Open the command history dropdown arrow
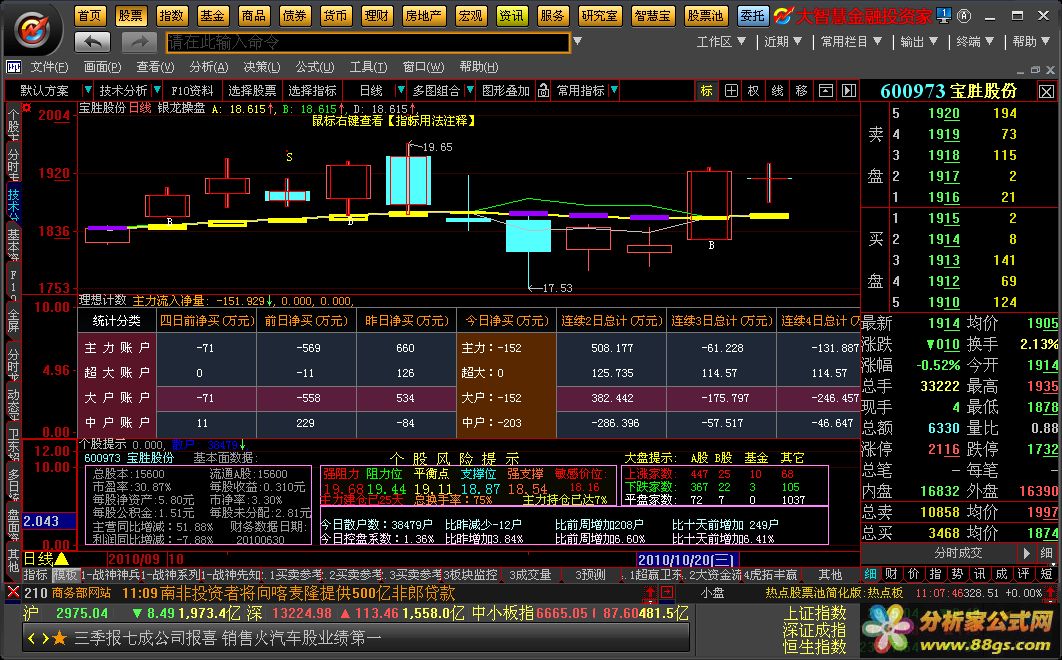 point(577,41)
